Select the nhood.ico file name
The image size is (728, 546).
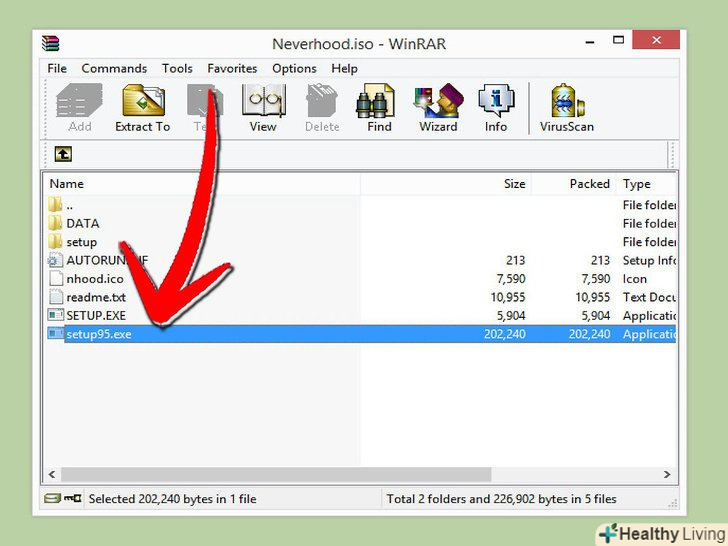95,279
